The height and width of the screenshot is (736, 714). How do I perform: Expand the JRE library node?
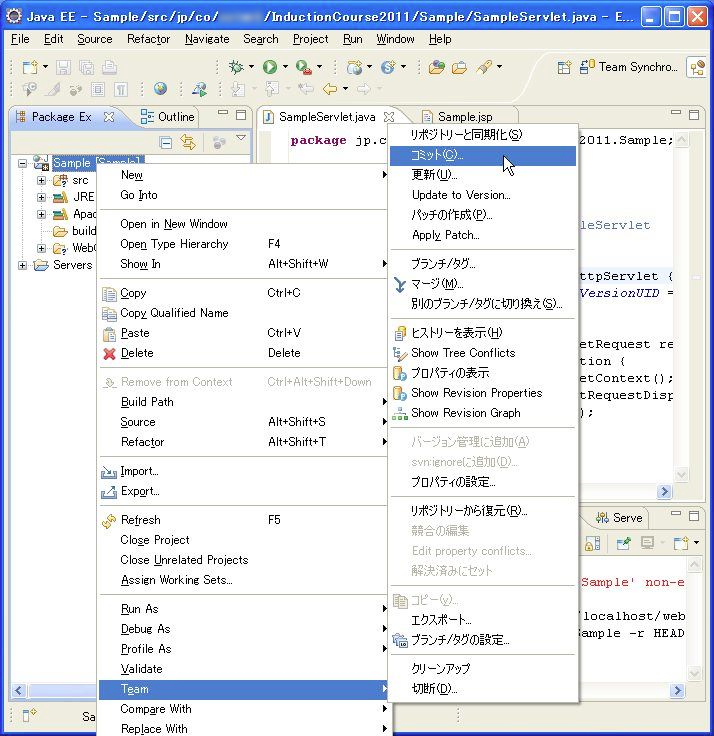point(41,197)
